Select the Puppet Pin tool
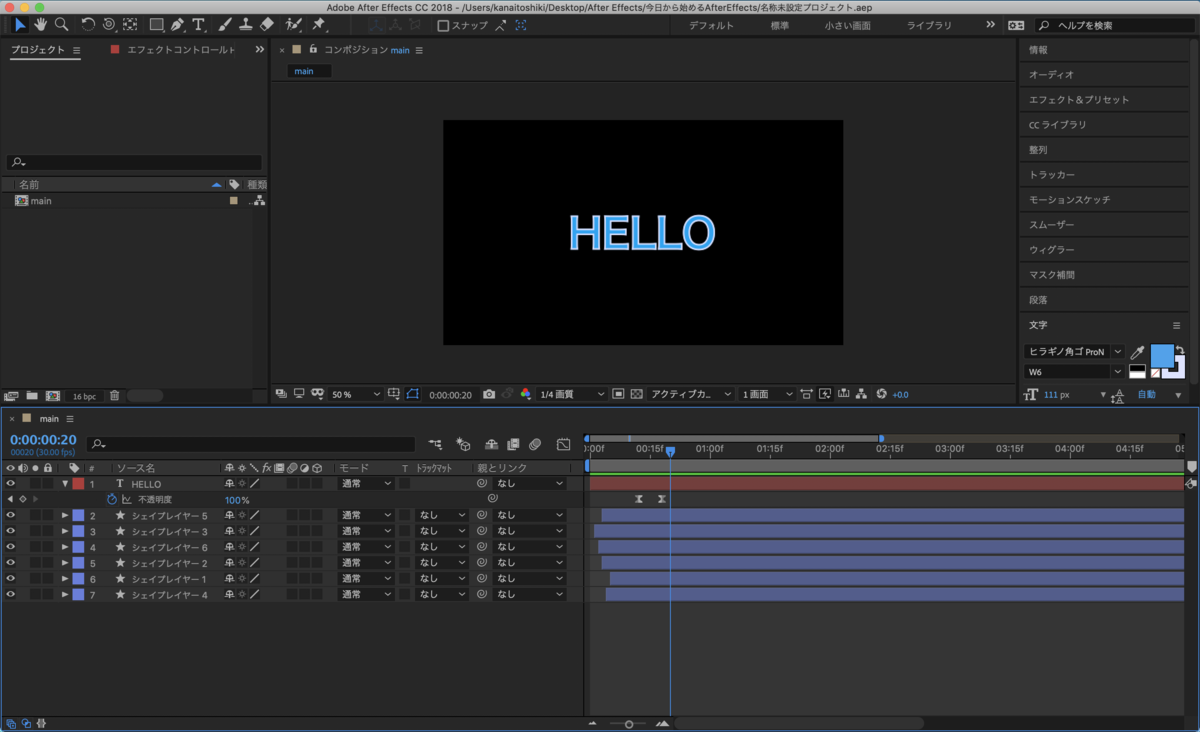This screenshot has height=732, width=1200. (319, 24)
